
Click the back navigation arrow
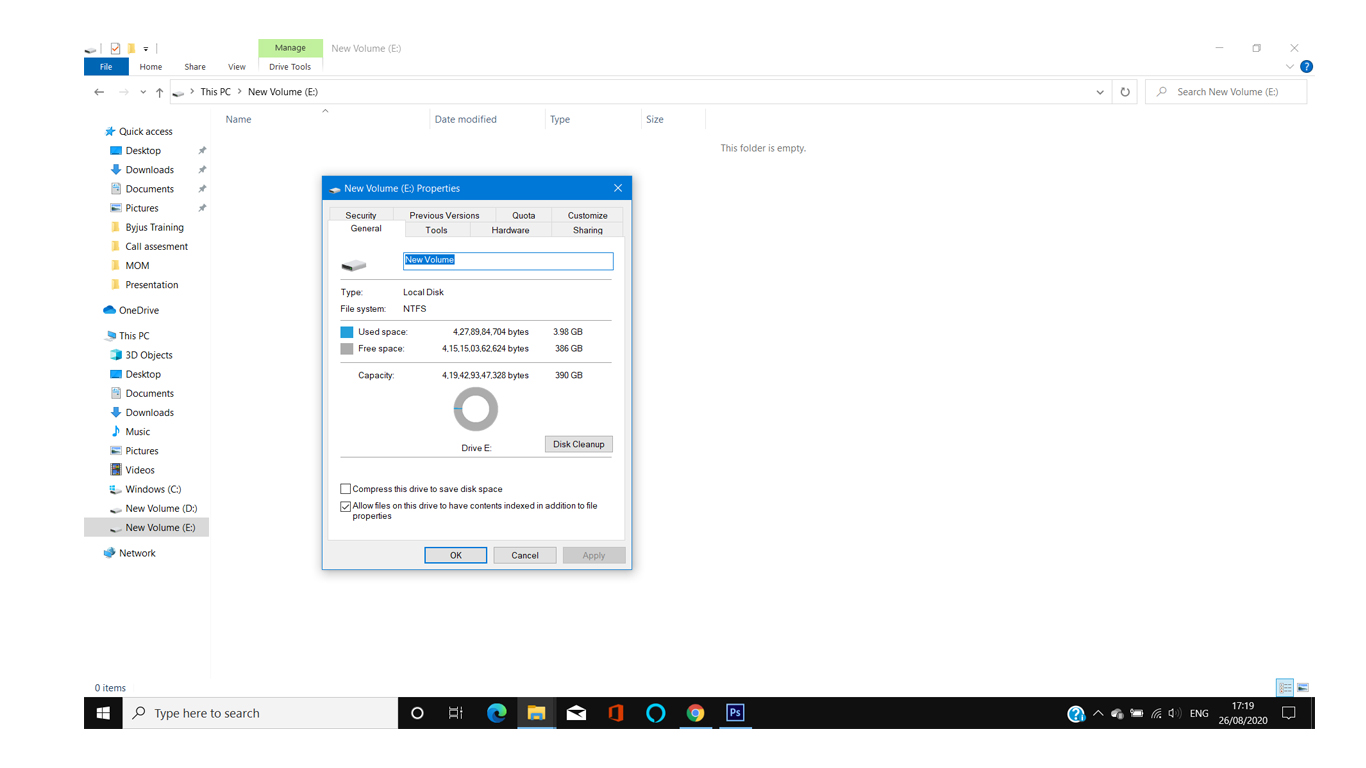coord(99,92)
